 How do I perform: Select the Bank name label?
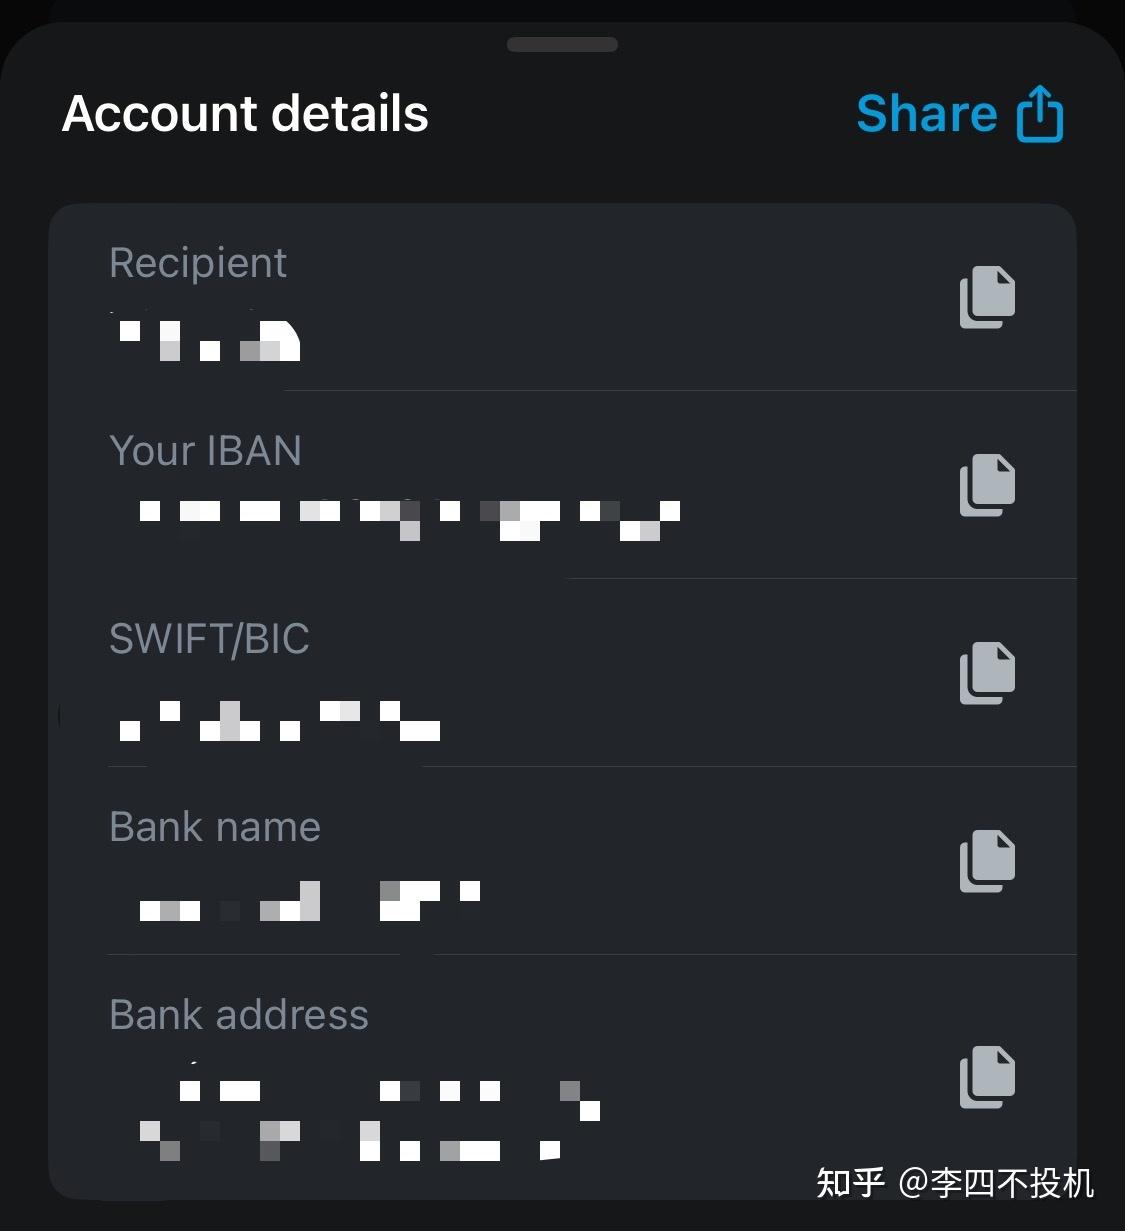[215, 827]
